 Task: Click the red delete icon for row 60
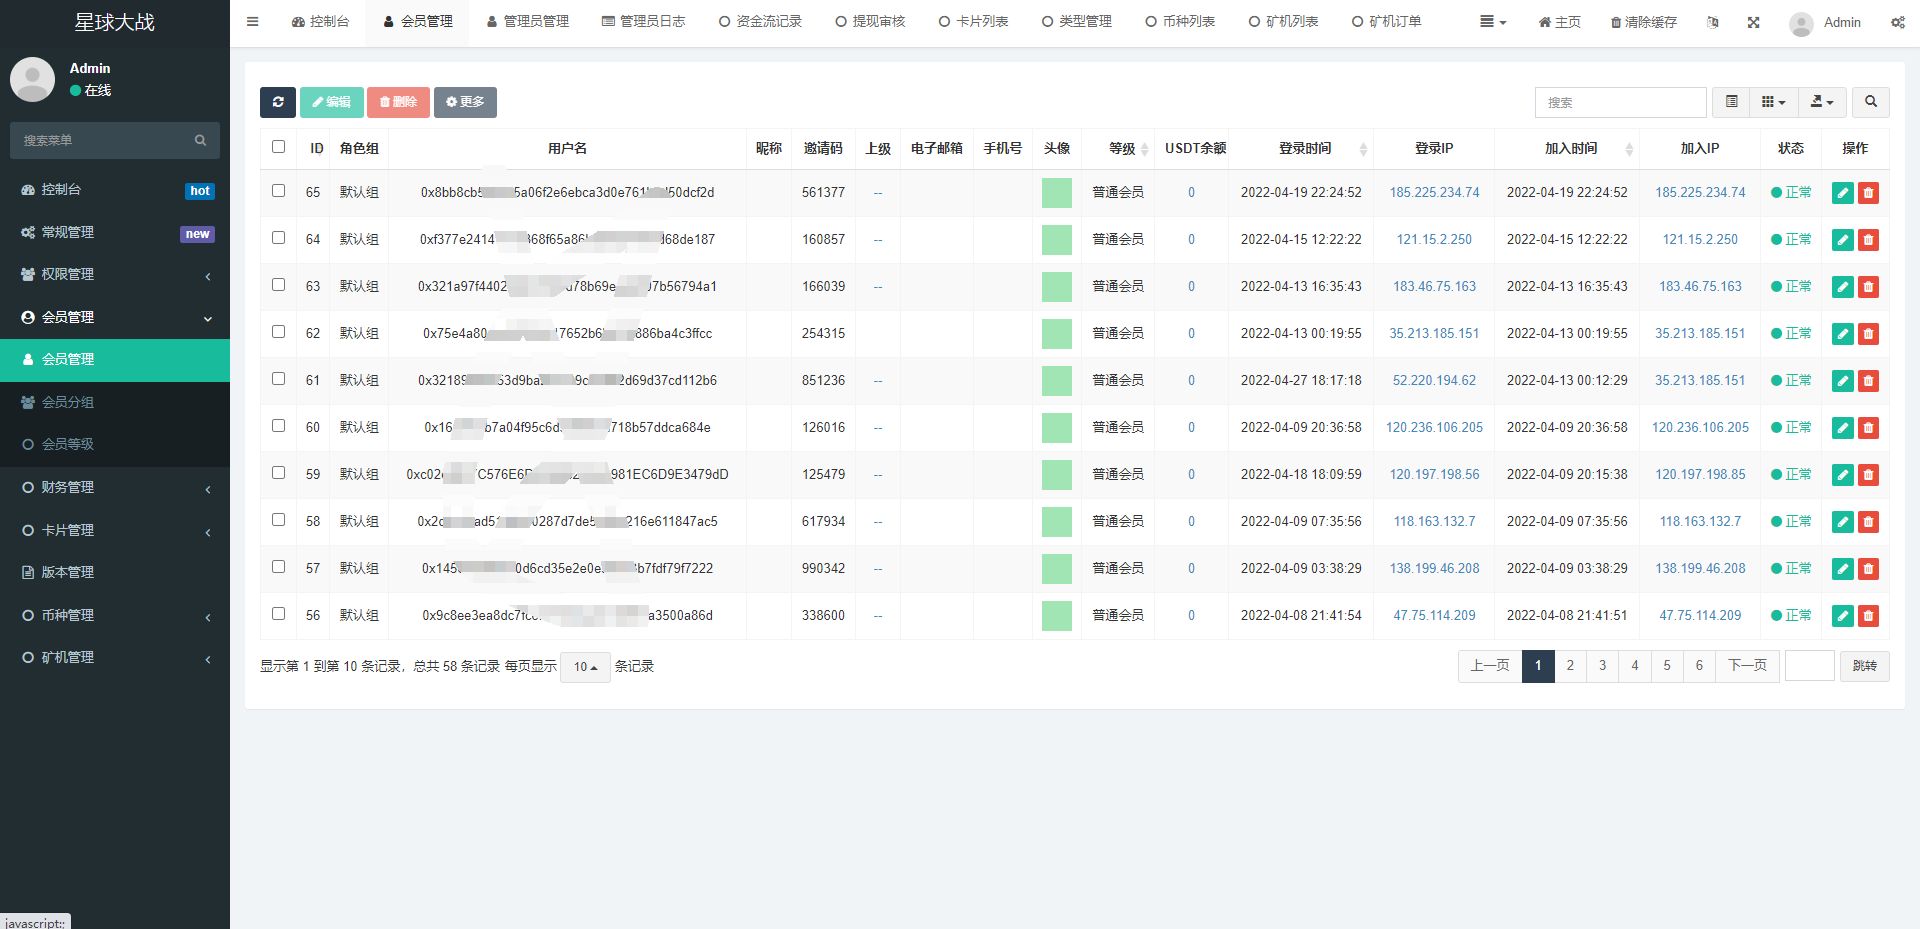coord(1868,428)
